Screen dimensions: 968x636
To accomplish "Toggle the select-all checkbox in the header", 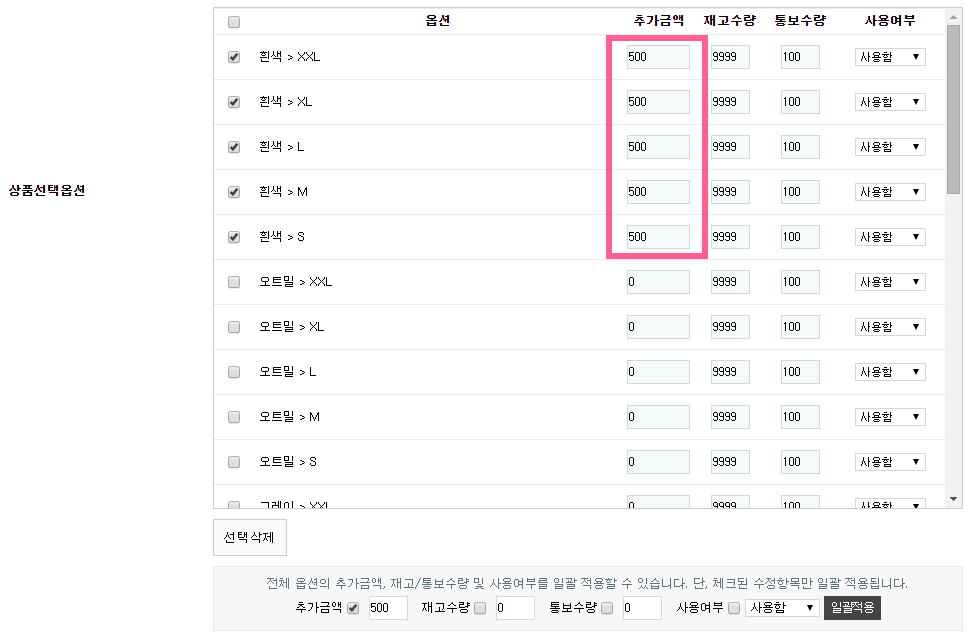I will (234, 21).
